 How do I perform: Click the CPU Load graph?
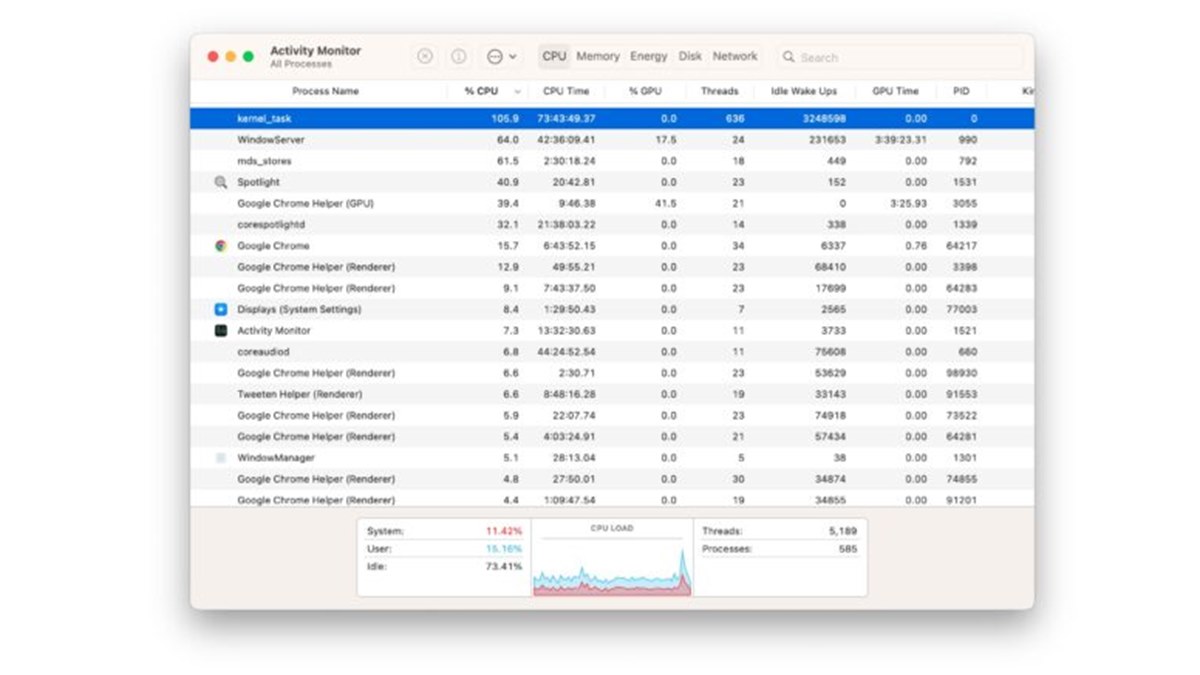tap(612, 565)
